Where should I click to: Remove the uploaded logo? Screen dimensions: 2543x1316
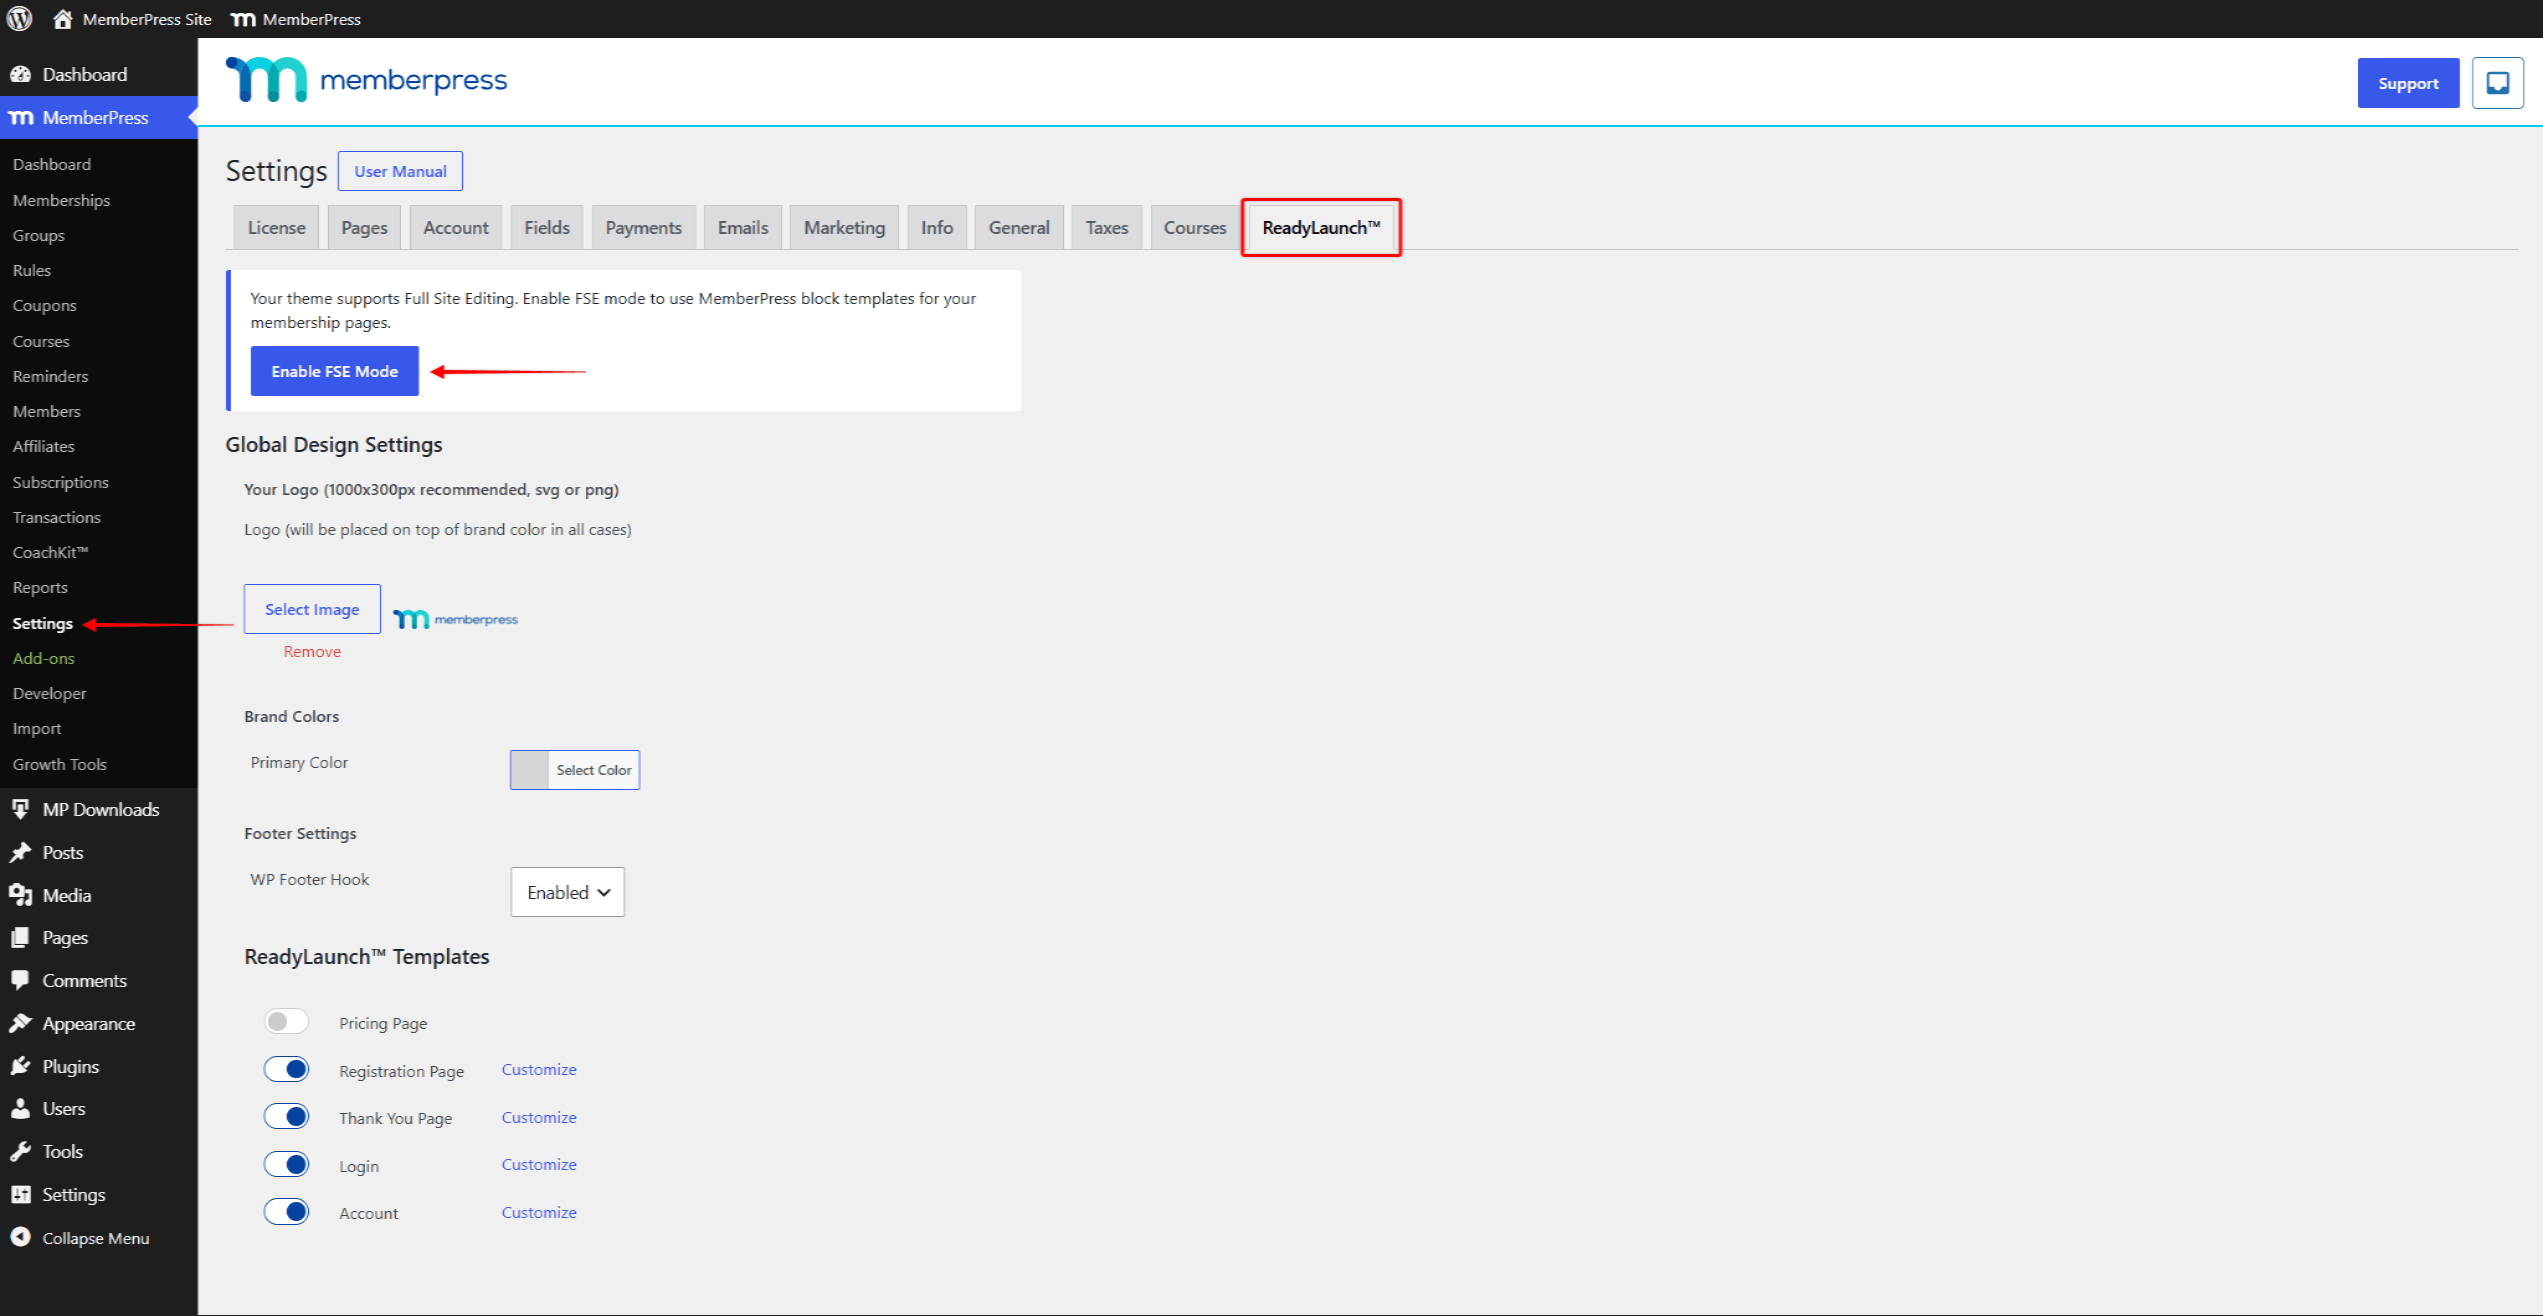pyautogui.click(x=312, y=652)
